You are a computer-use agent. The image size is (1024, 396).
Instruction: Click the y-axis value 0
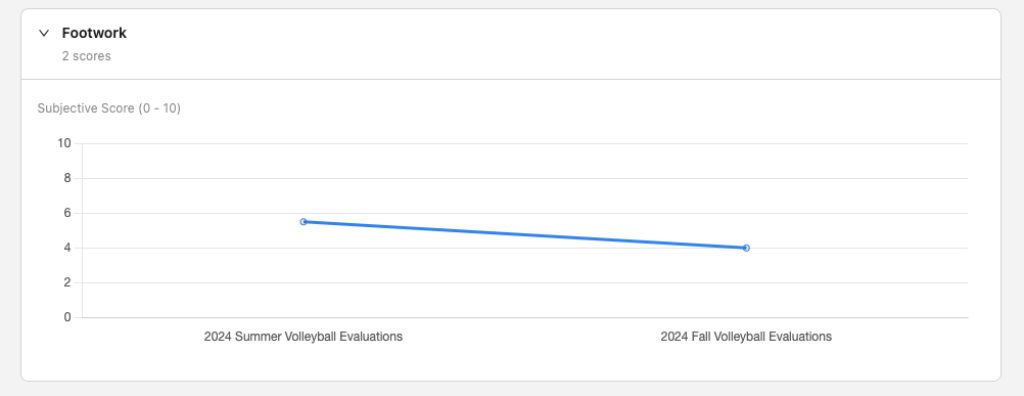[68, 317]
